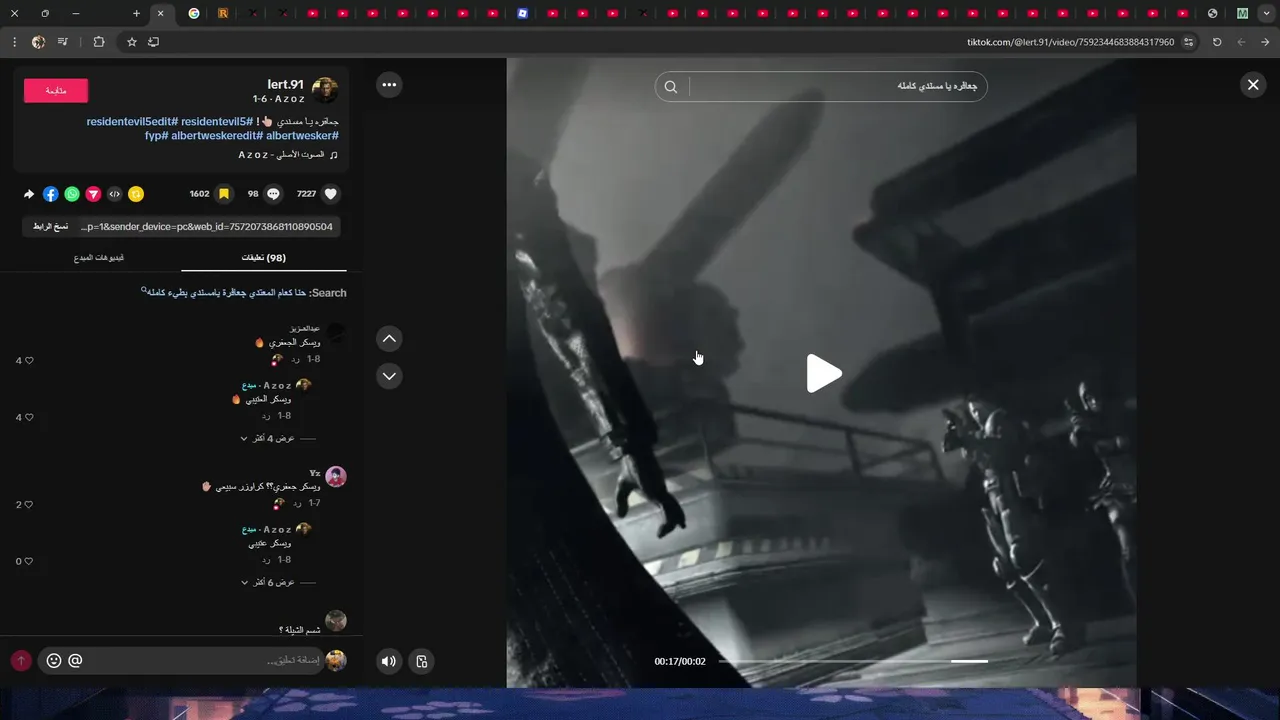This screenshot has width=1280, height=720.
Task: Close the video viewer with the X
Action: point(1253,85)
